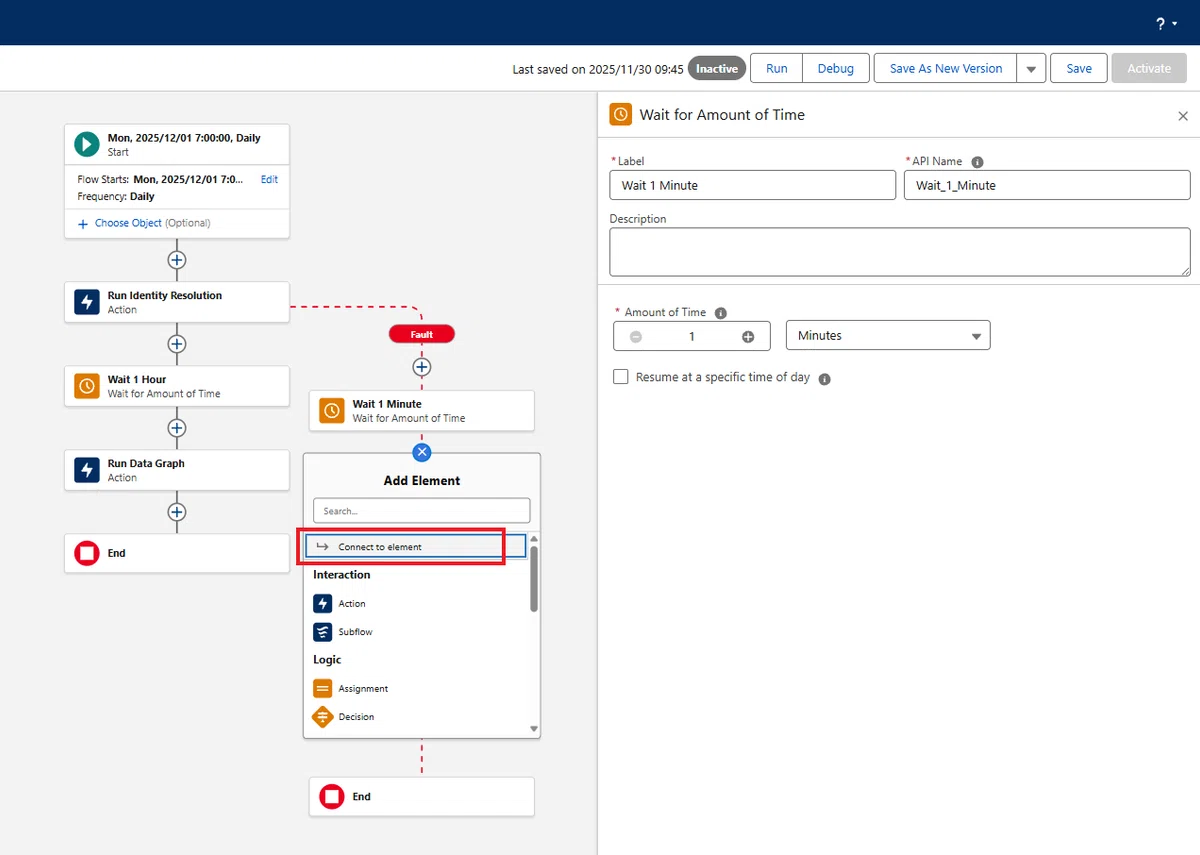Choose Assignment in the Add Element list

tap(363, 689)
